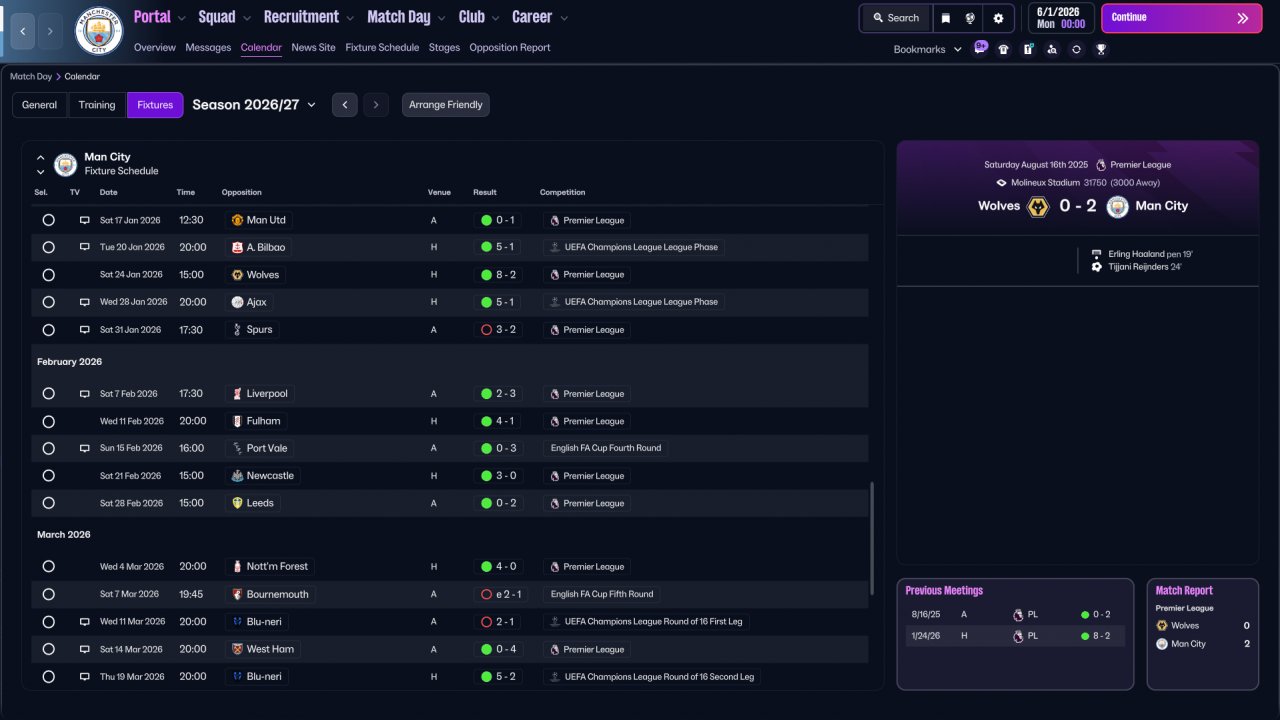Click the shirt icon in bookmarks bar
This screenshot has width=1280, height=720.
[x=1004, y=49]
